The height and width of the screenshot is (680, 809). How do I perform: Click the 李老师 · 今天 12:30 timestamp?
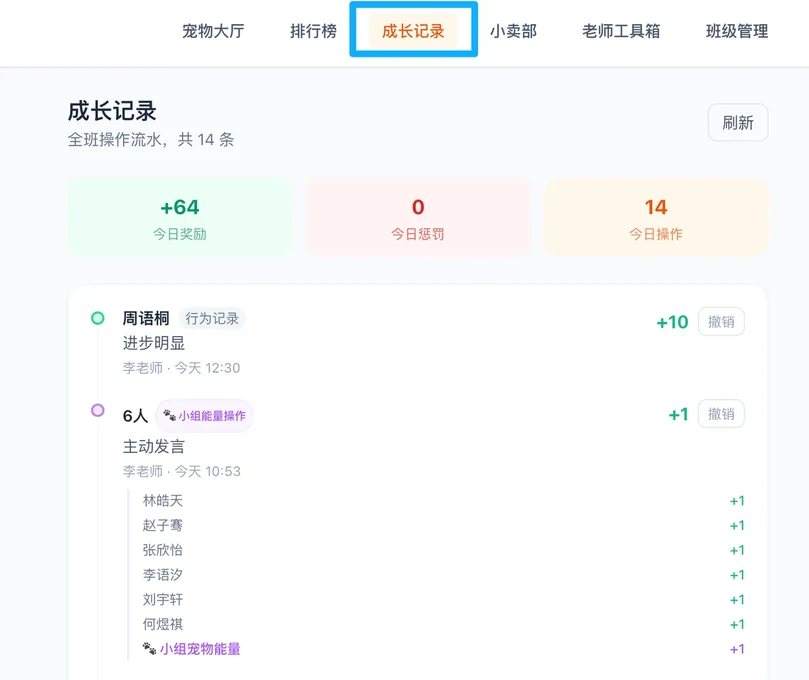(181, 368)
